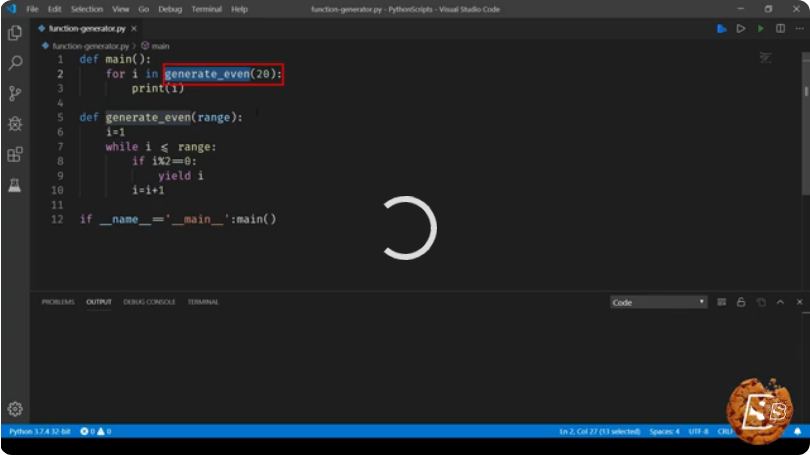Open the Source Control view icon
The width and height of the screenshot is (810, 455).
pyautogui.click(x=15, y=93)
